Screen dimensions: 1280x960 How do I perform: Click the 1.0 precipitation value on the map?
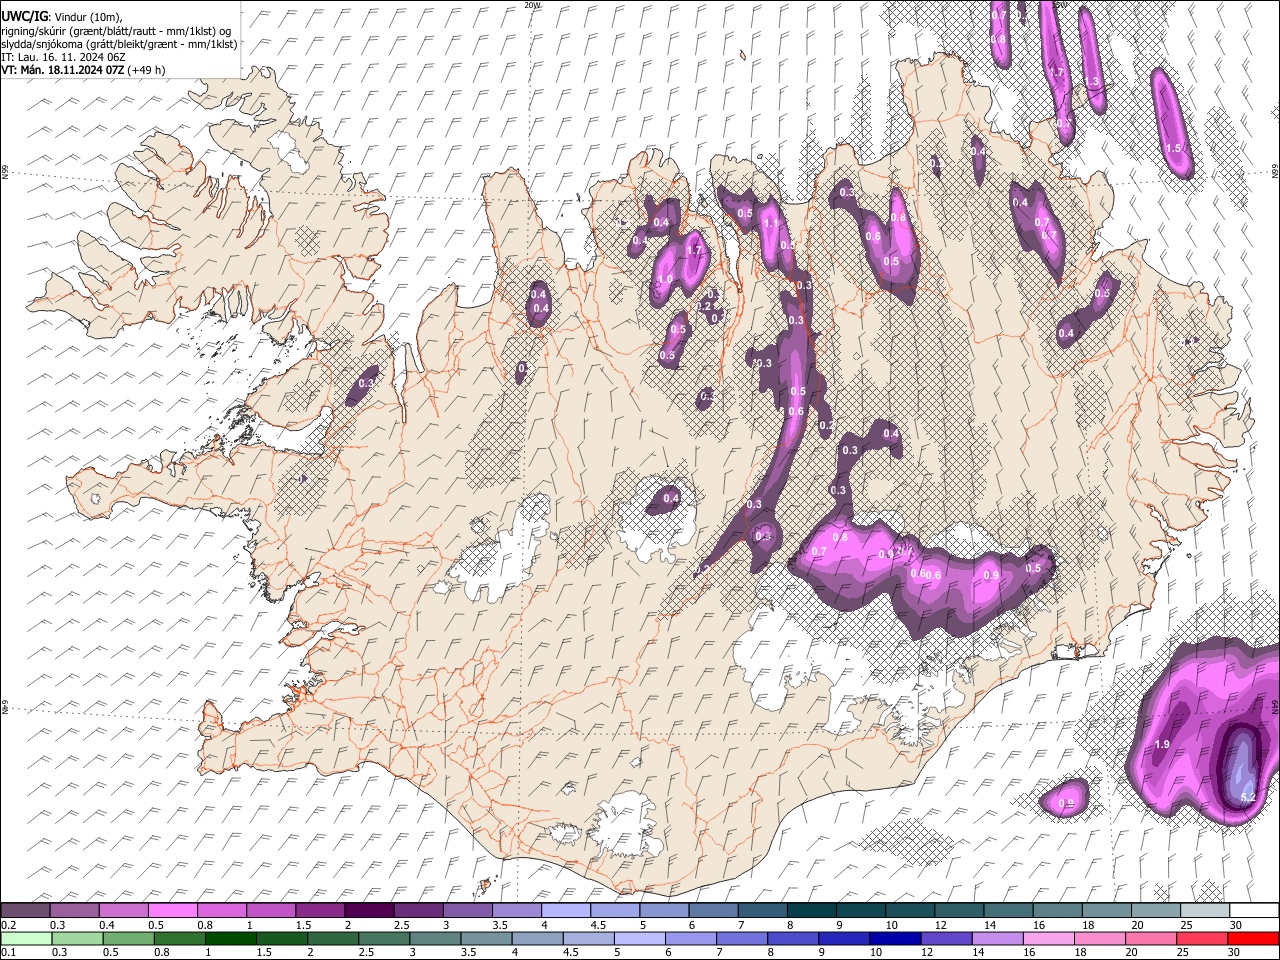tap(666, 279)
